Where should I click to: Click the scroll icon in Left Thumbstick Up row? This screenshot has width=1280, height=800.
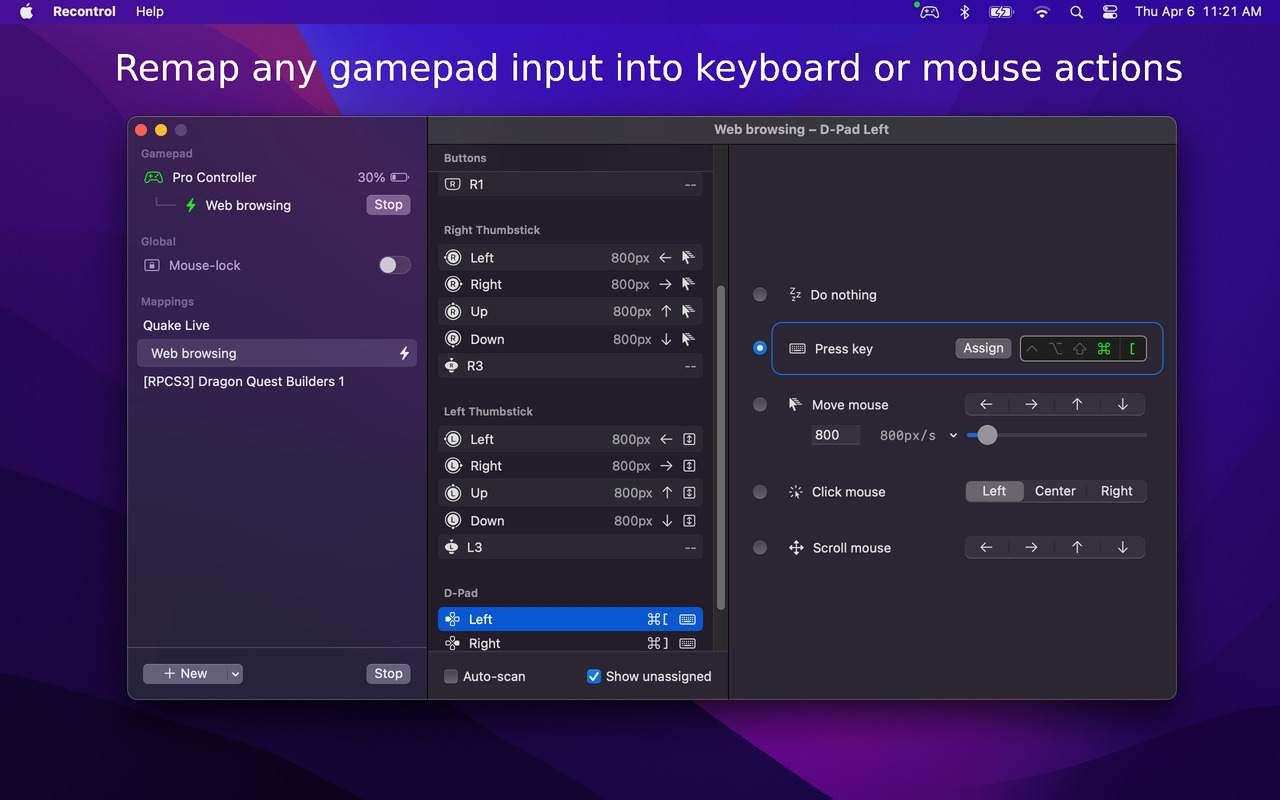688,493
